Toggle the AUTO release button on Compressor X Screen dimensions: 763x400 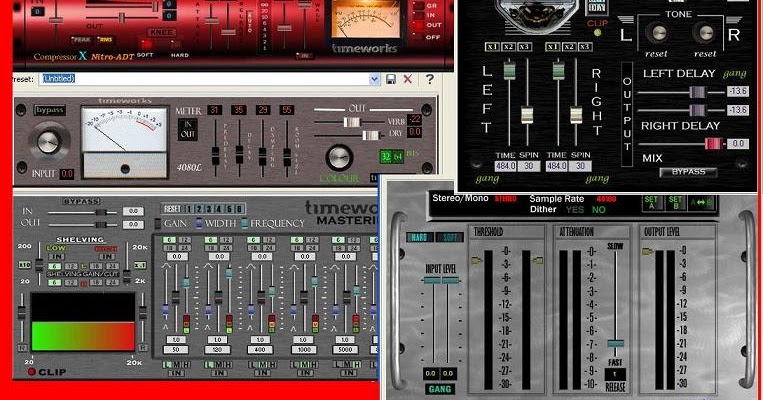coord(250,22)
